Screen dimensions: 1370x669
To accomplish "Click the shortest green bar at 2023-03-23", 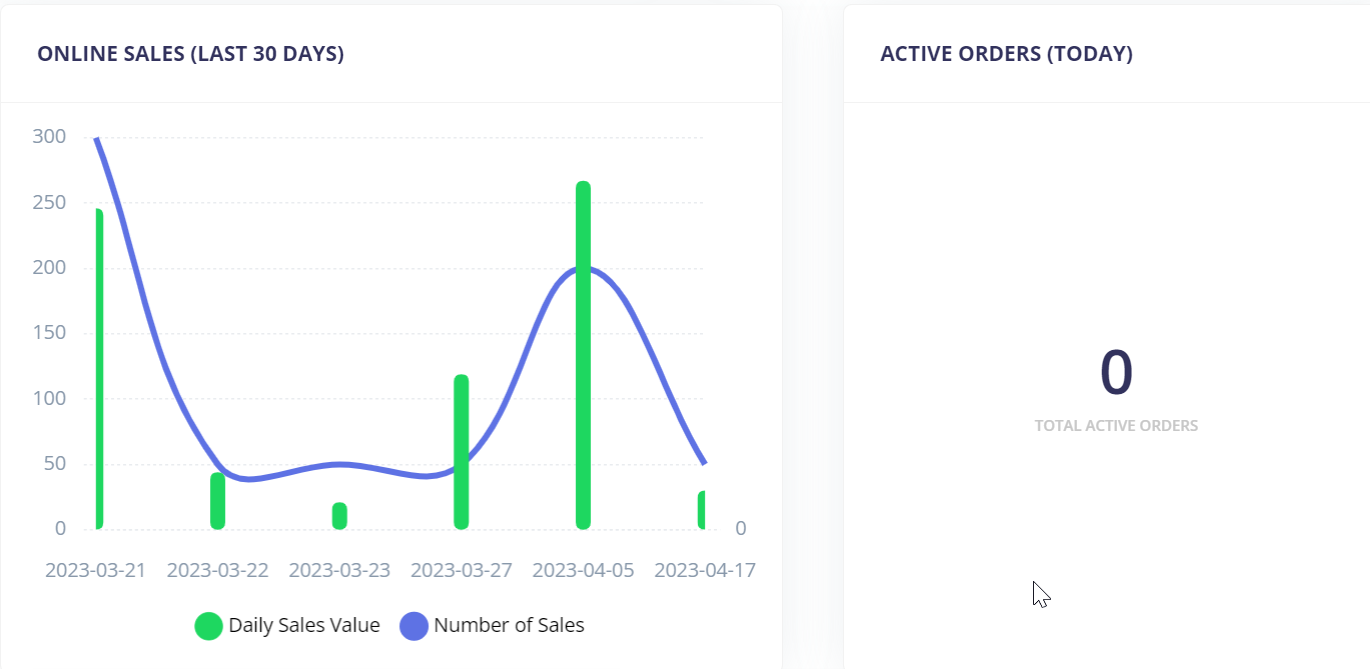I will tap(340, 516).
